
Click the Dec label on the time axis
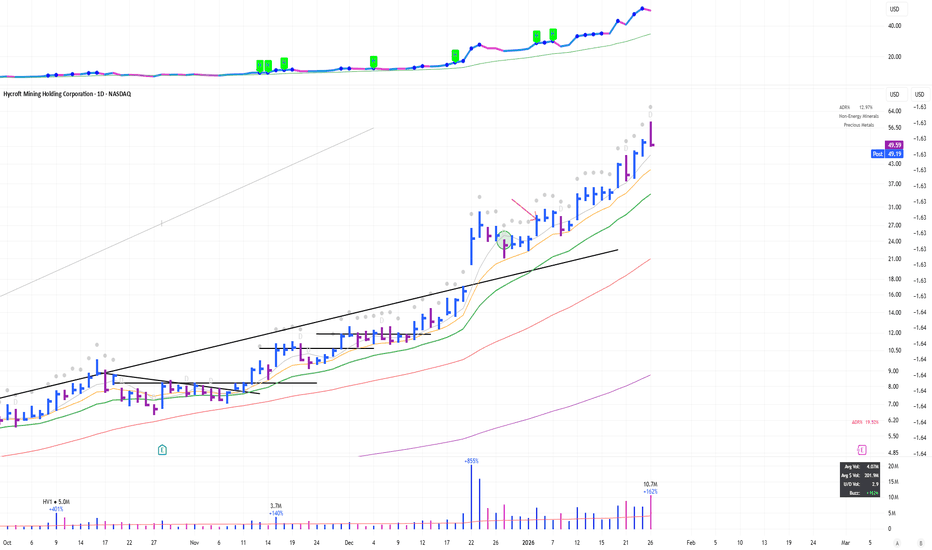(349, 543)
